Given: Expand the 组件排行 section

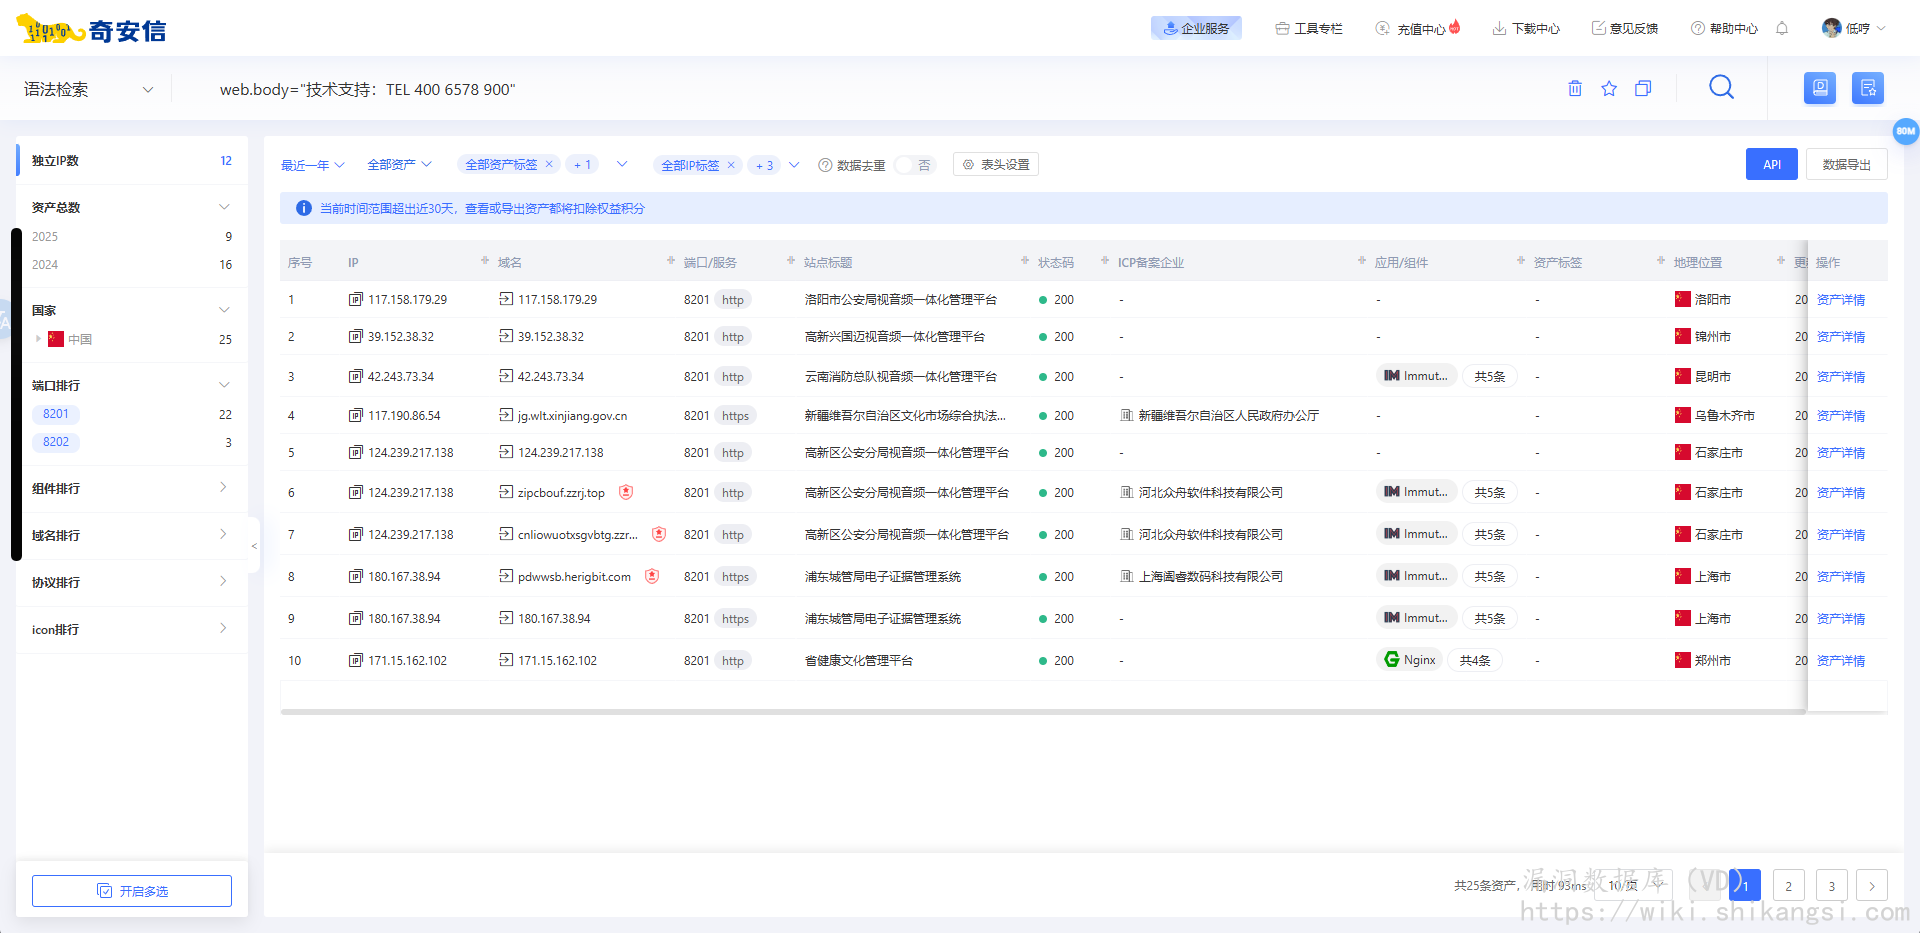Looking at the screenshot, I should [223, 487].
